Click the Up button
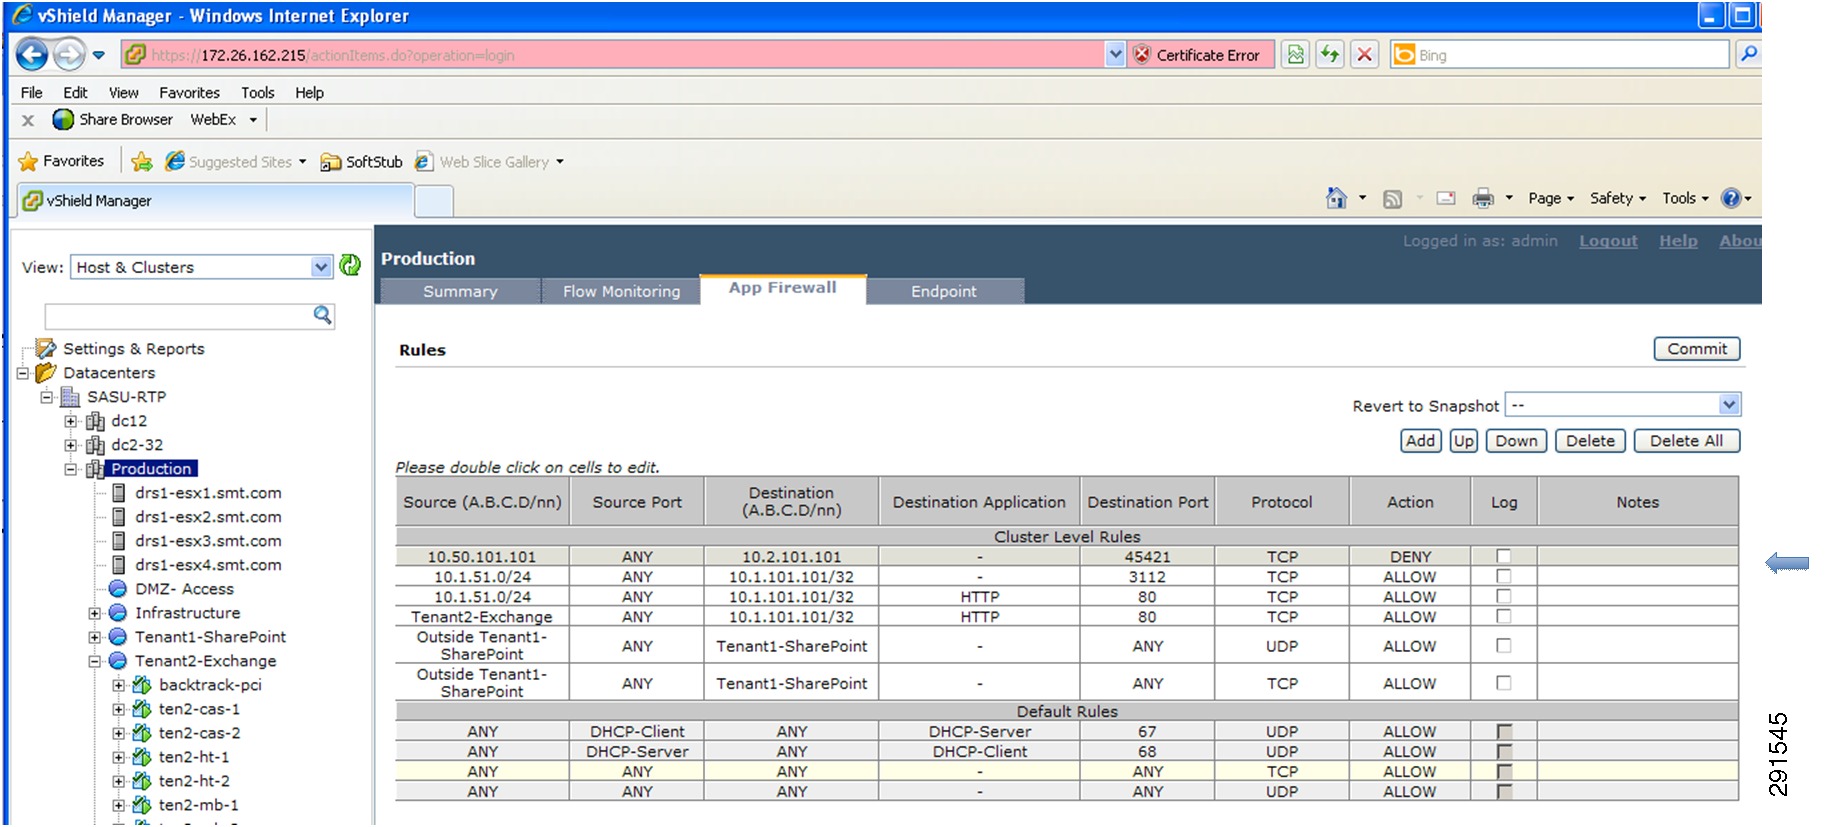 (1464, 441)
